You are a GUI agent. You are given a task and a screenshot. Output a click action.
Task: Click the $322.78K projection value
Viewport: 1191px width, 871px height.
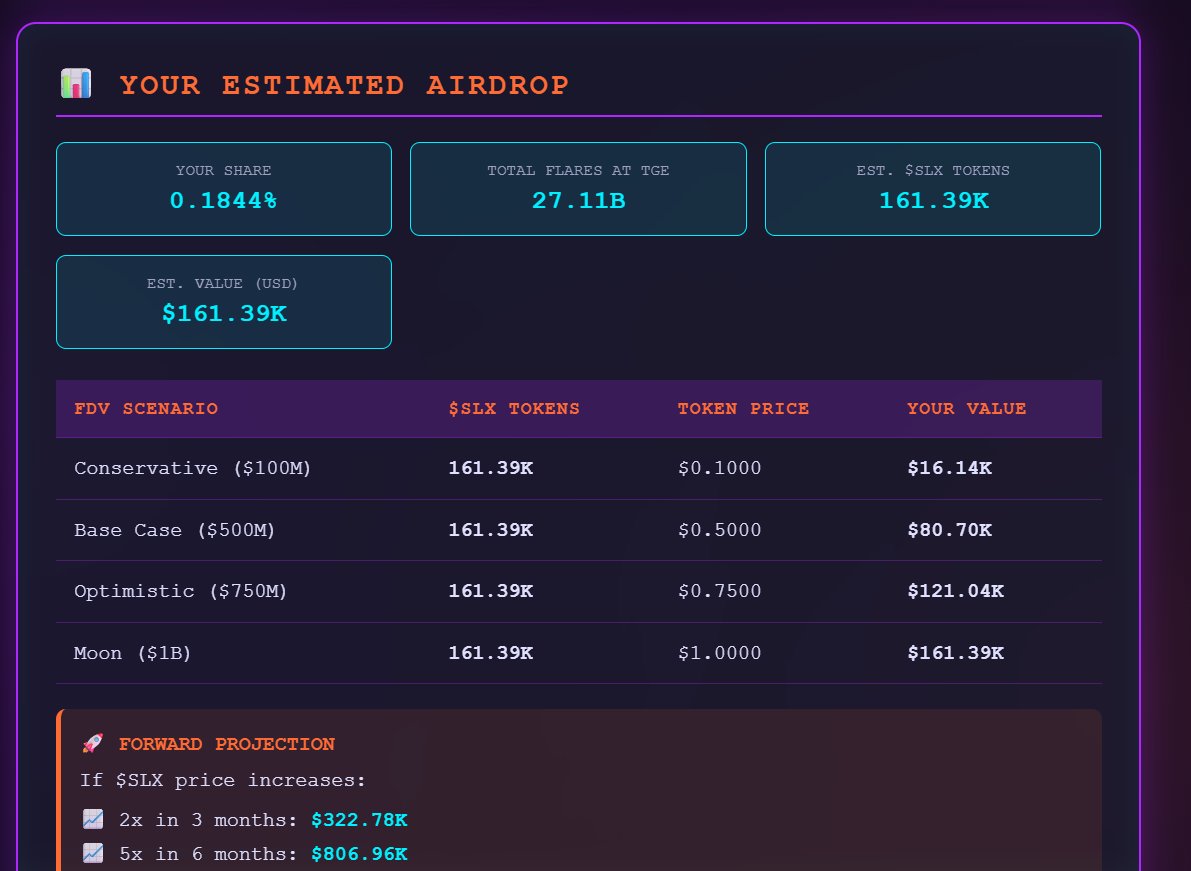tap(359, 820)
